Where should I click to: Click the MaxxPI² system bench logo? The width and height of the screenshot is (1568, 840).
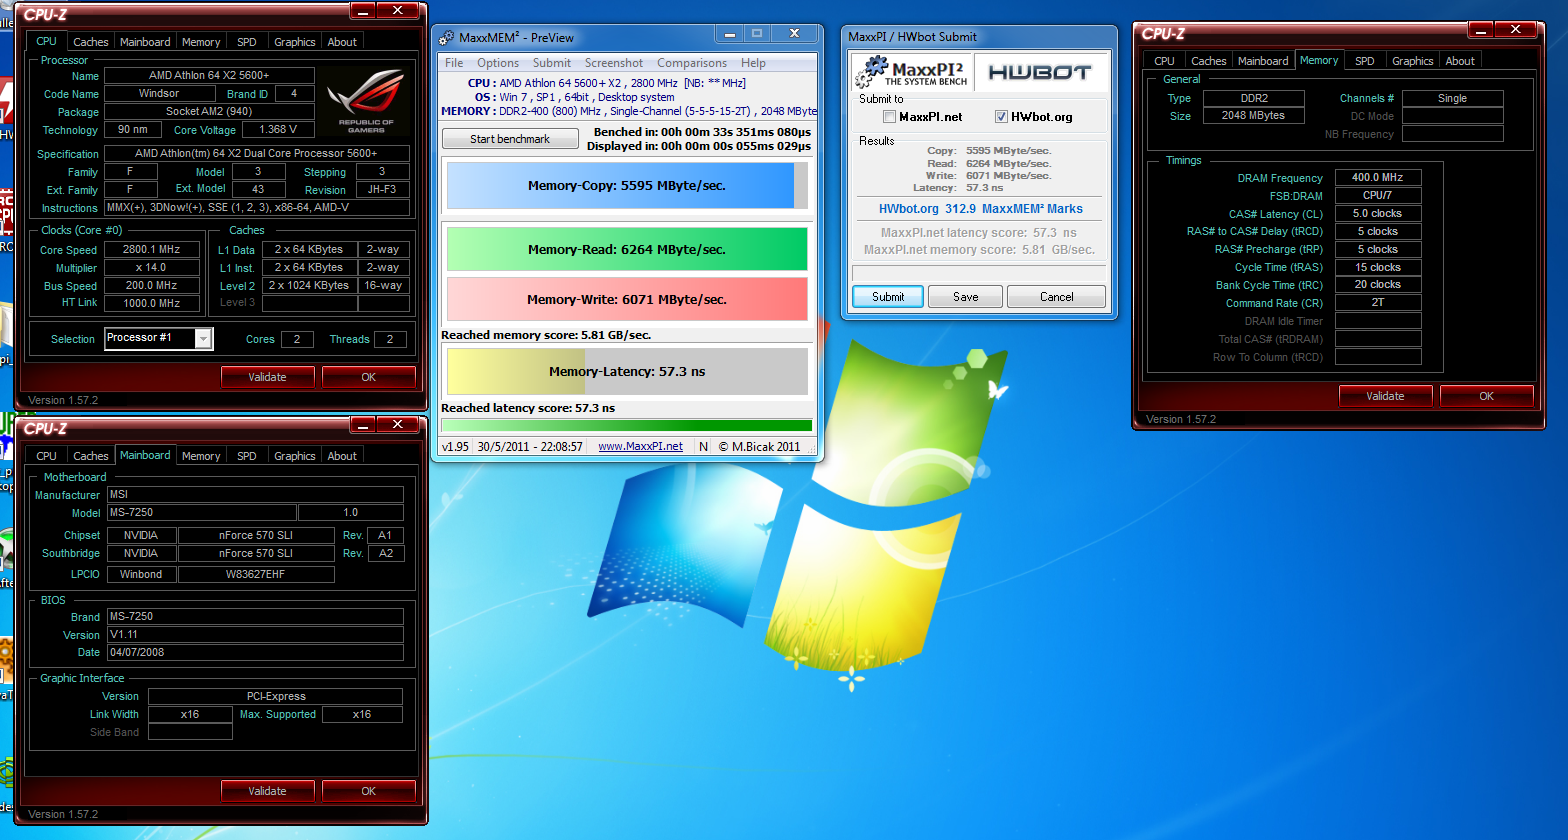[911, 72]
